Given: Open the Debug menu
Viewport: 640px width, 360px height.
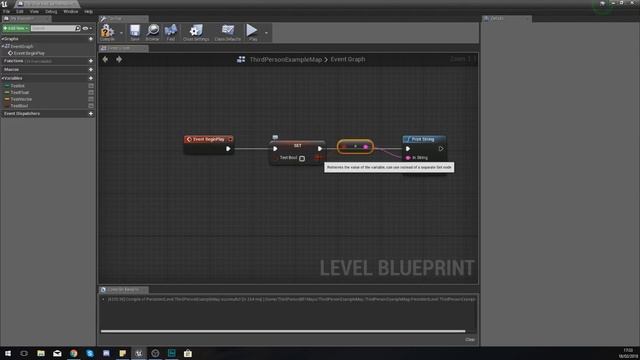Looking at the screenshot, I should point(51,12).
